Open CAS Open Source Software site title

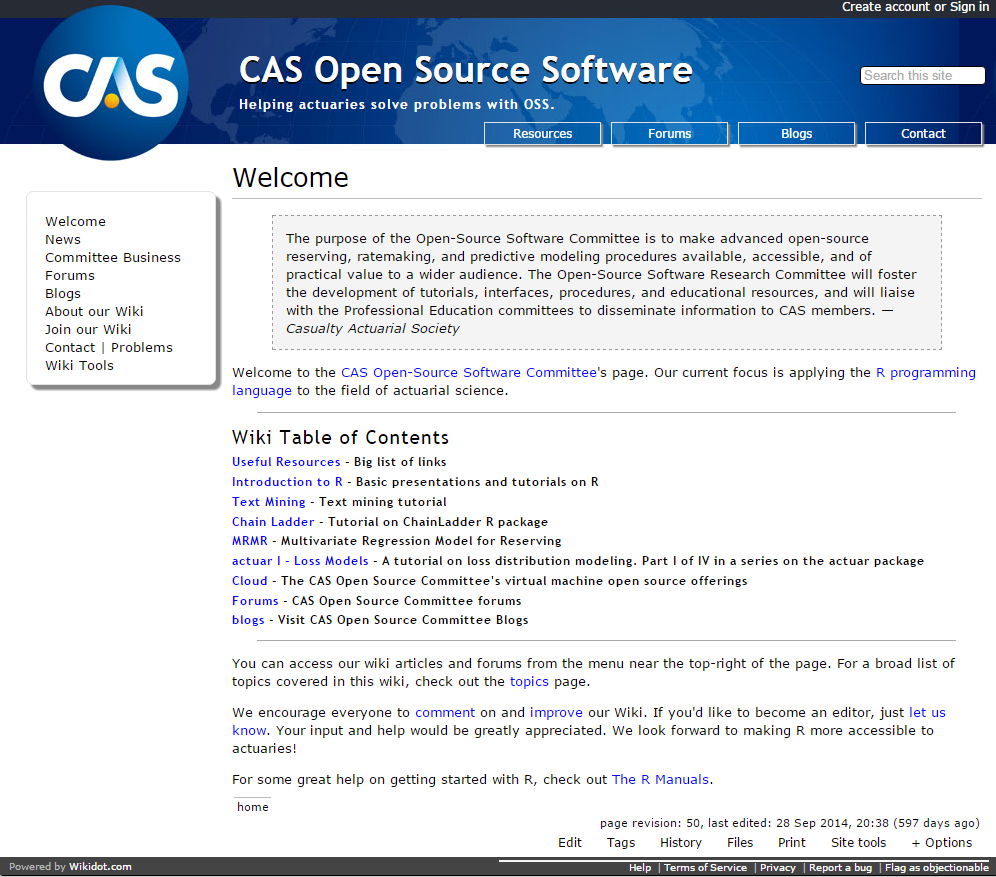pyautogui.click(x=466, y=70)
